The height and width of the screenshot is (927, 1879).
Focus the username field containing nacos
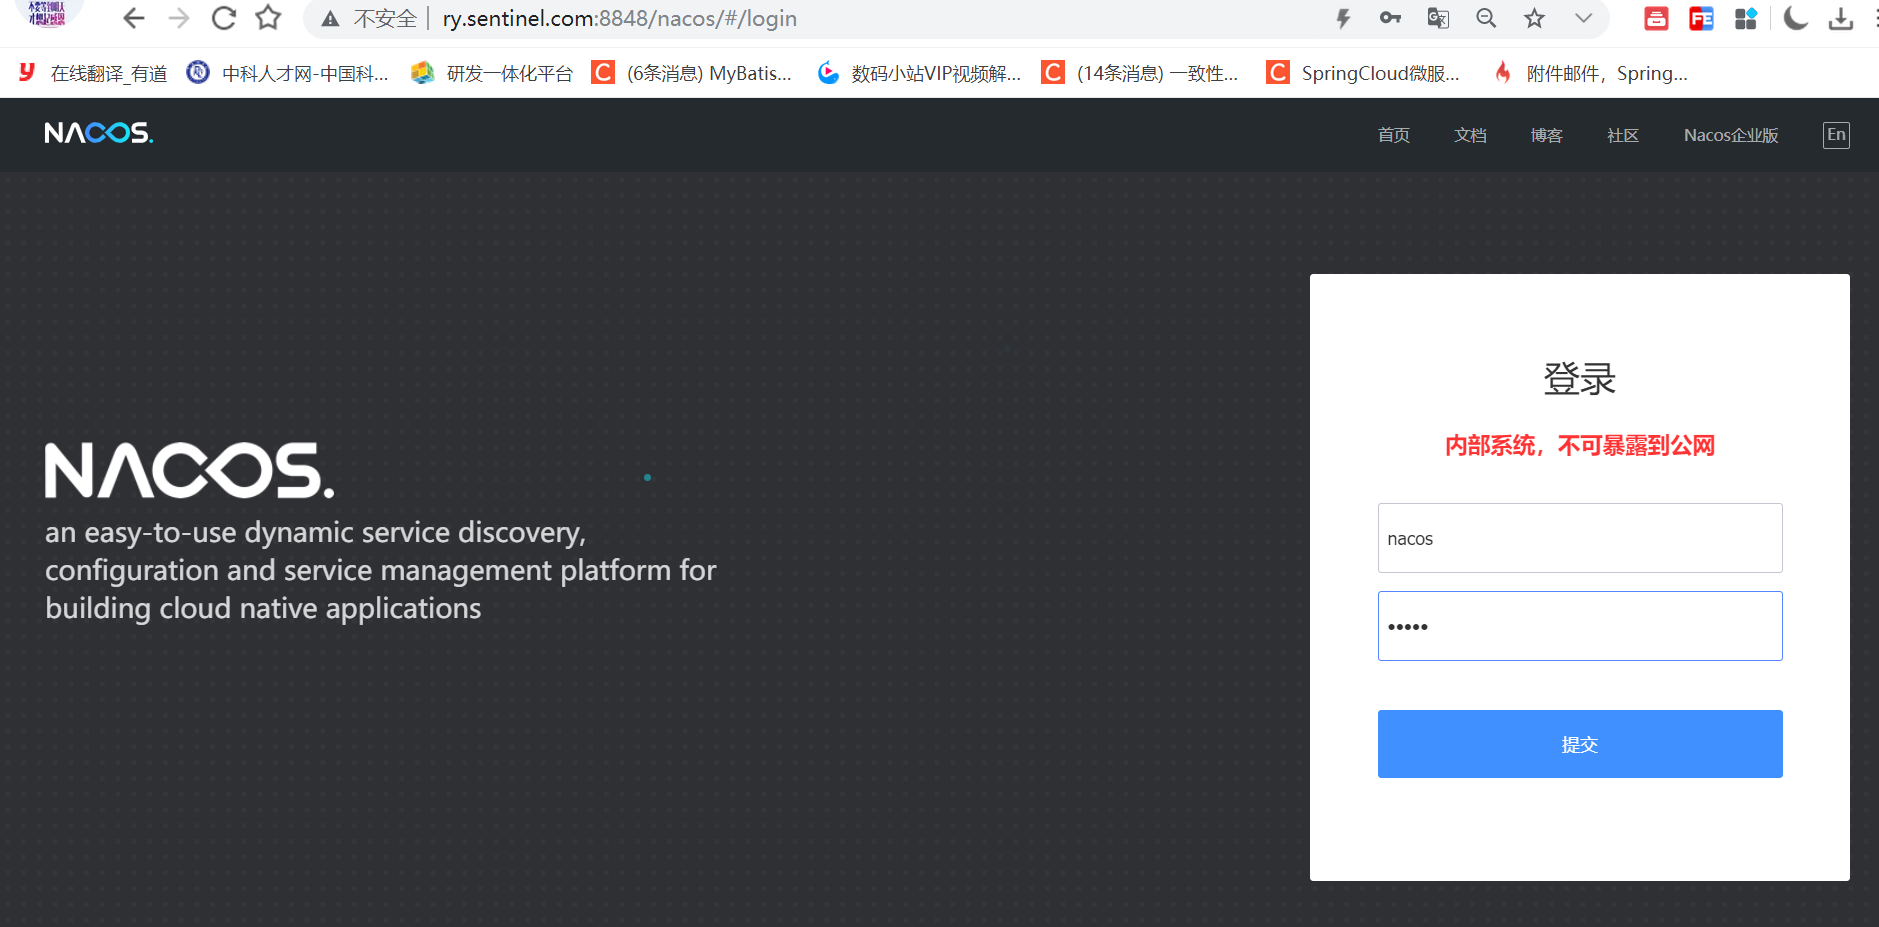point(1580,538)
